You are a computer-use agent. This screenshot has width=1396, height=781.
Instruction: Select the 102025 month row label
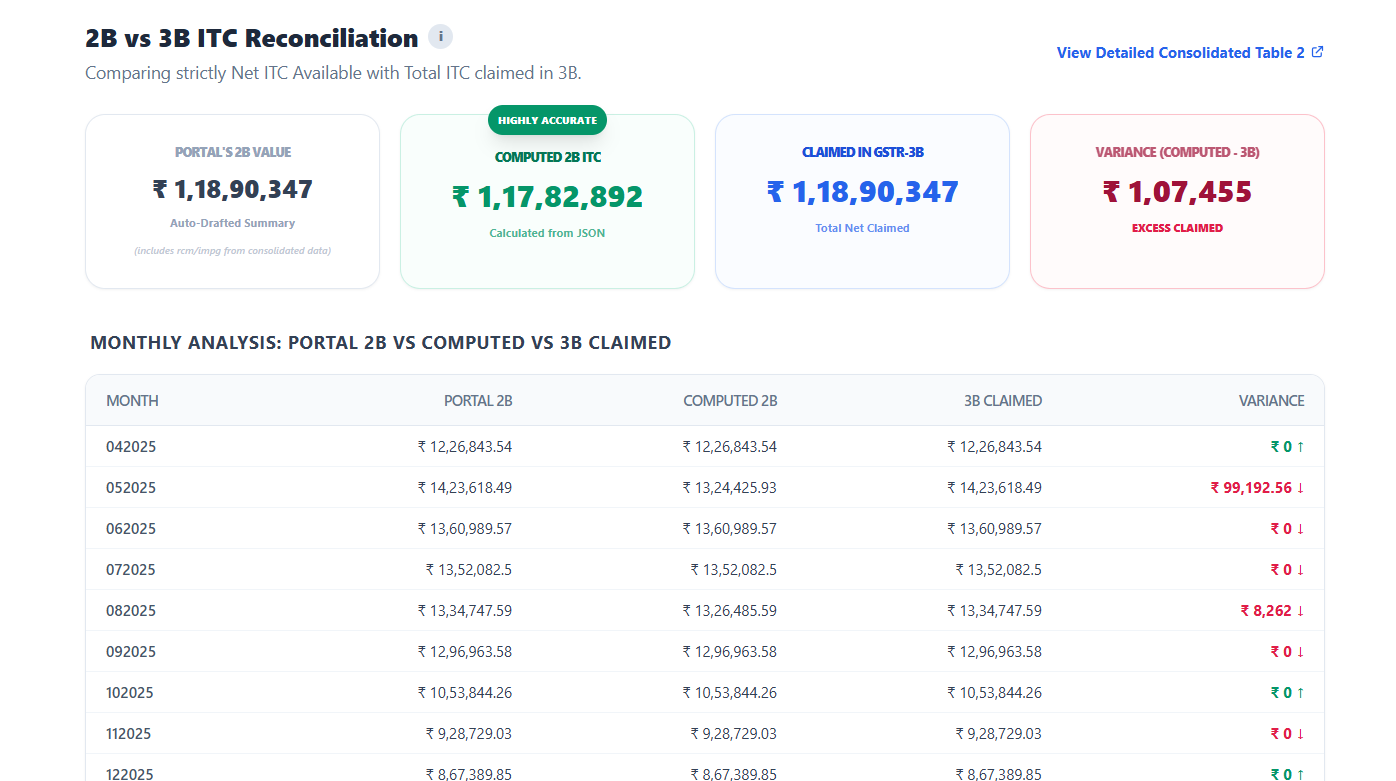coord(131,692)
